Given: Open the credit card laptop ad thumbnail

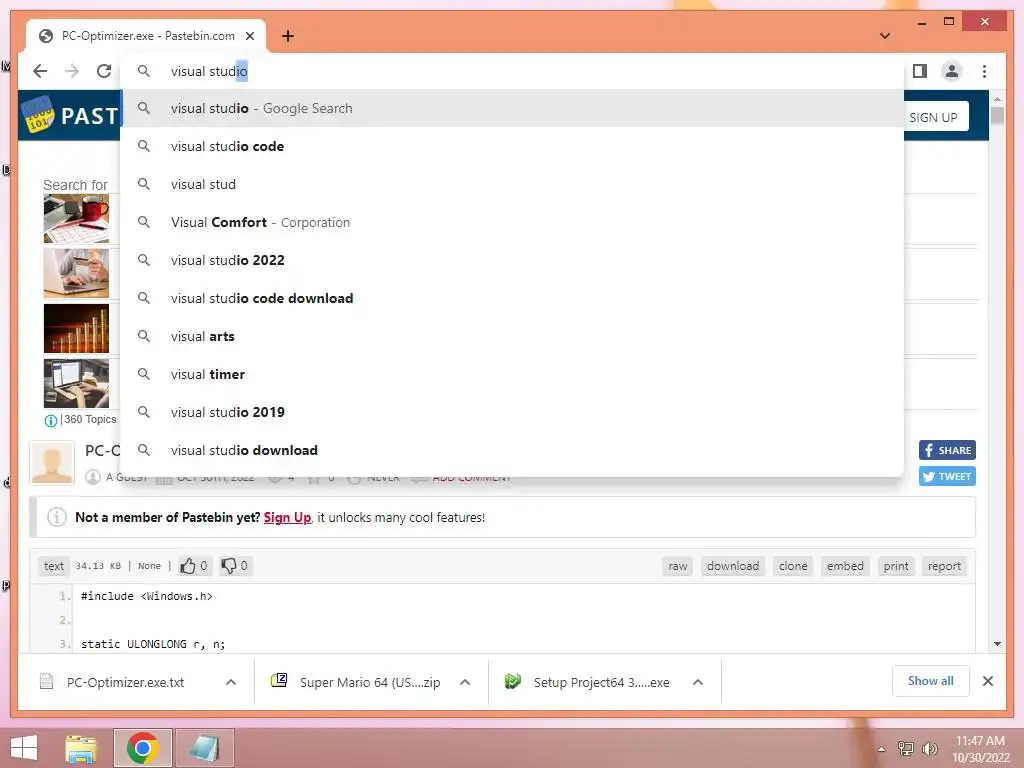Looking at the screenshot, I should (x=76, y=274).
